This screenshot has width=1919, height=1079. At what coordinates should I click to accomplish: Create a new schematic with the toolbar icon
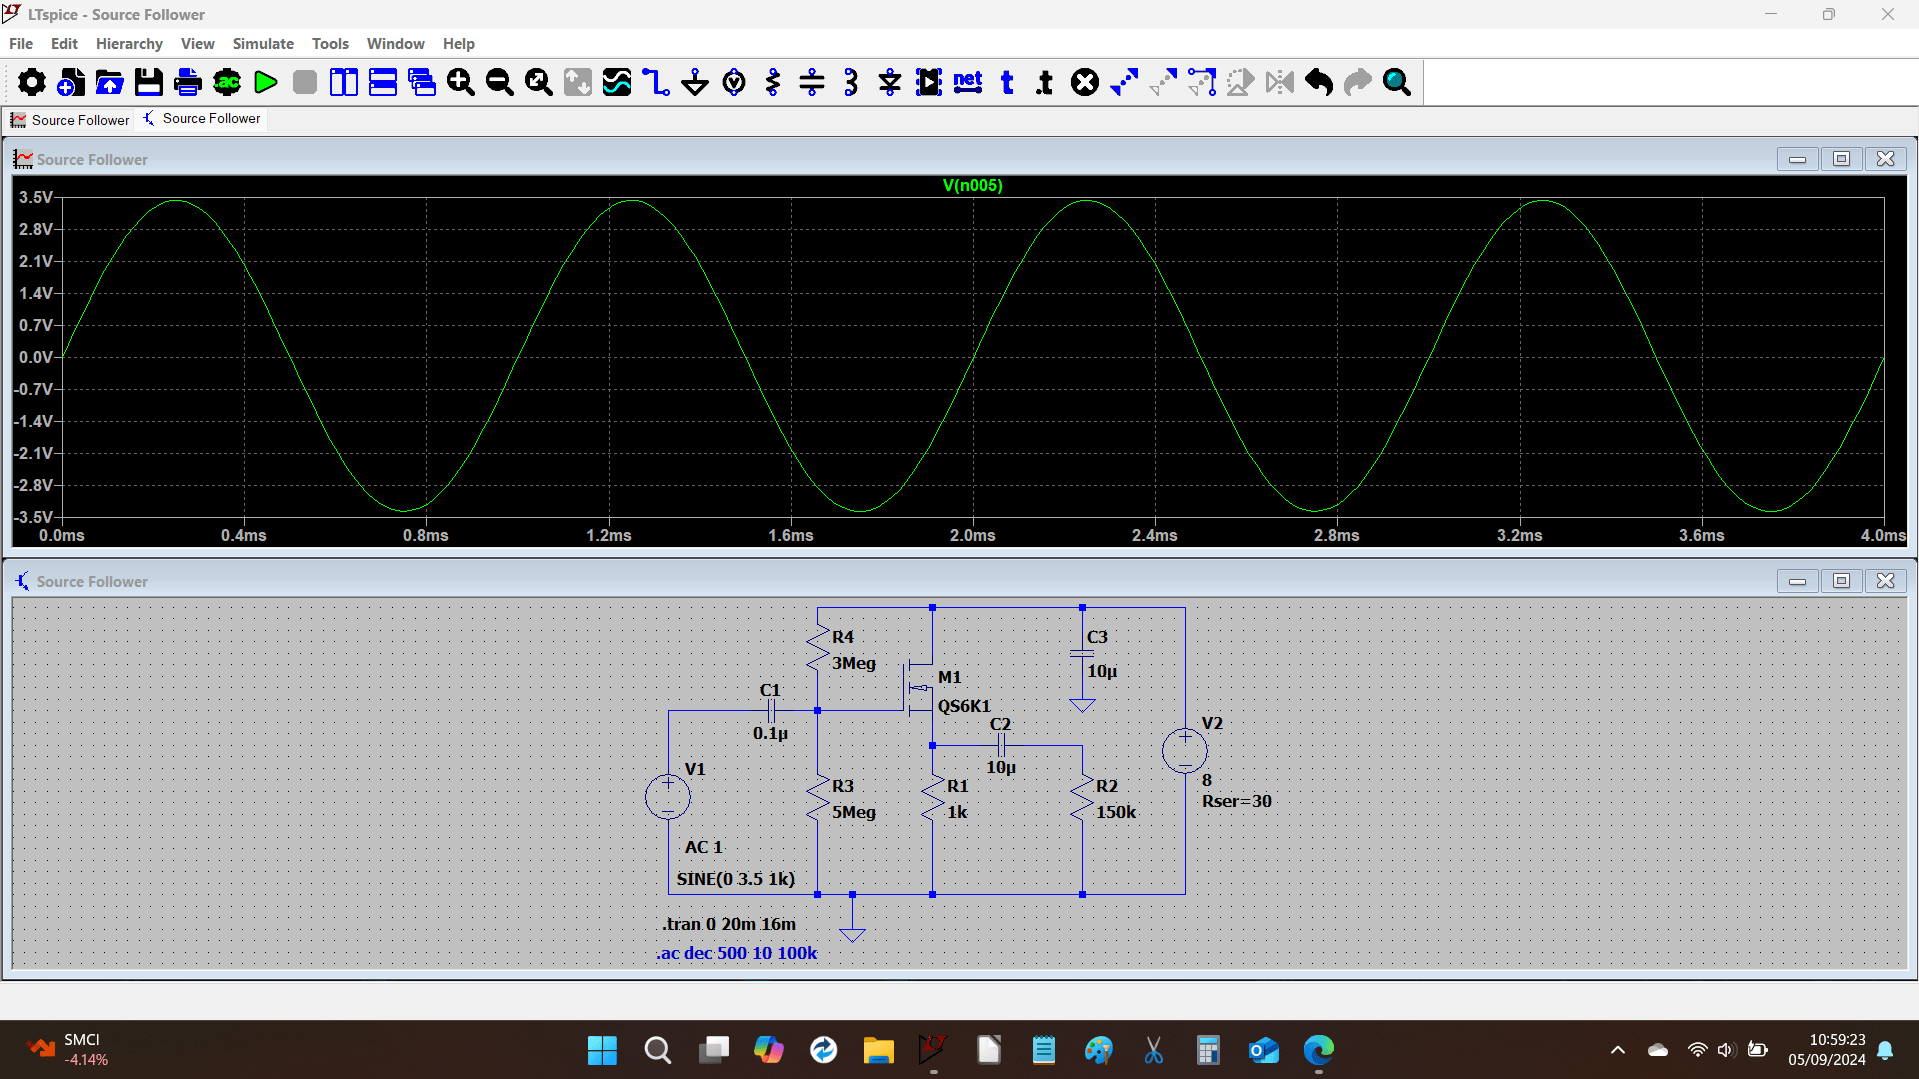(70, 82)
